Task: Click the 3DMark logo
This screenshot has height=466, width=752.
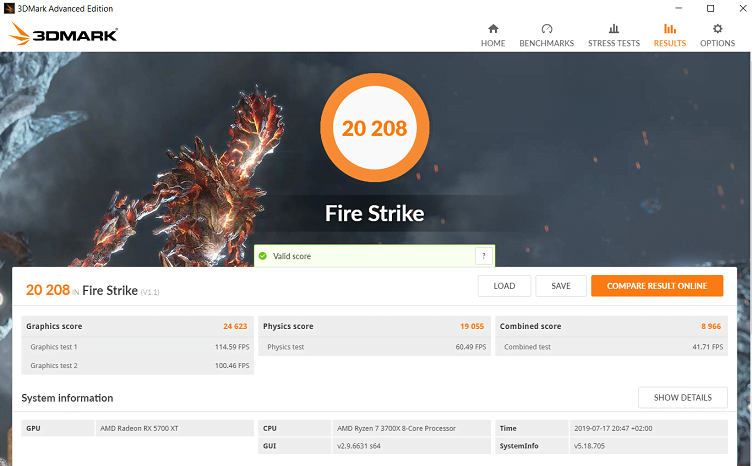Action: pos(65,35)
